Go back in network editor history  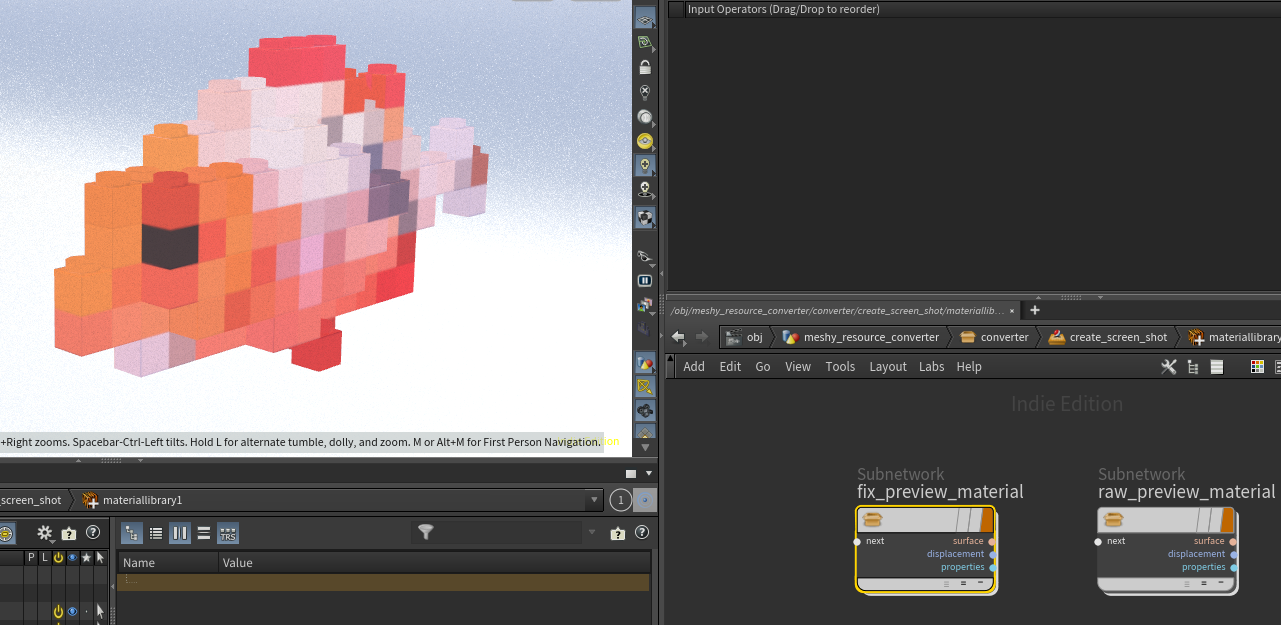pyautogui.click(x=679, y=337)
